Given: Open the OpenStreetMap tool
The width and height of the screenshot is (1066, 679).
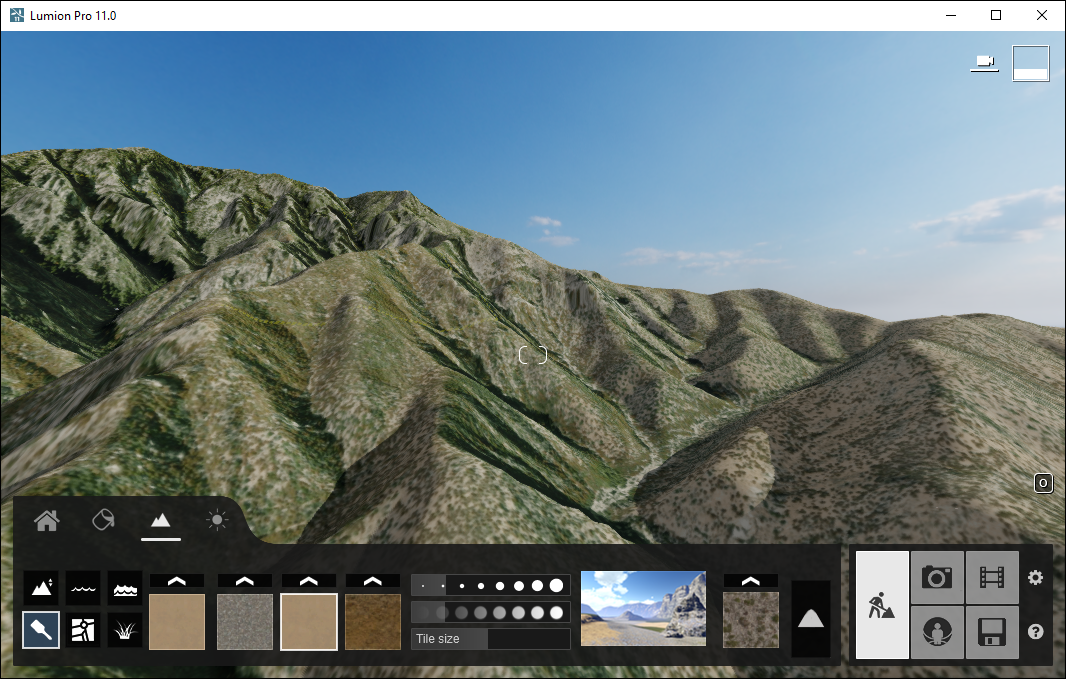Looking at the screenshot, I should point(83,629).
